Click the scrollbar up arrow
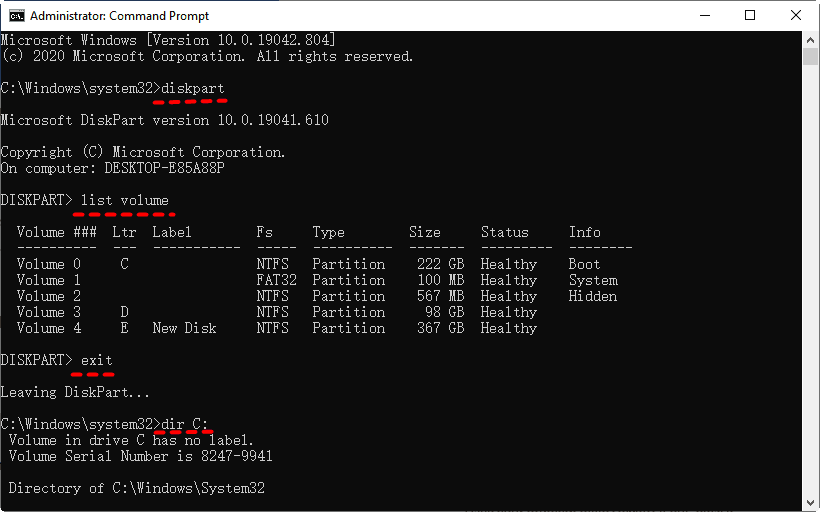820x512 pixels. [811, 40]
